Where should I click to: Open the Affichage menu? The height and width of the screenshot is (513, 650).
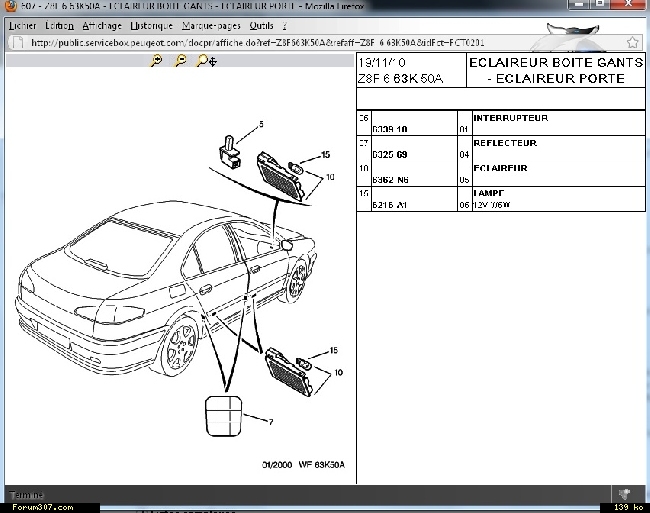[x=102, y=26]
